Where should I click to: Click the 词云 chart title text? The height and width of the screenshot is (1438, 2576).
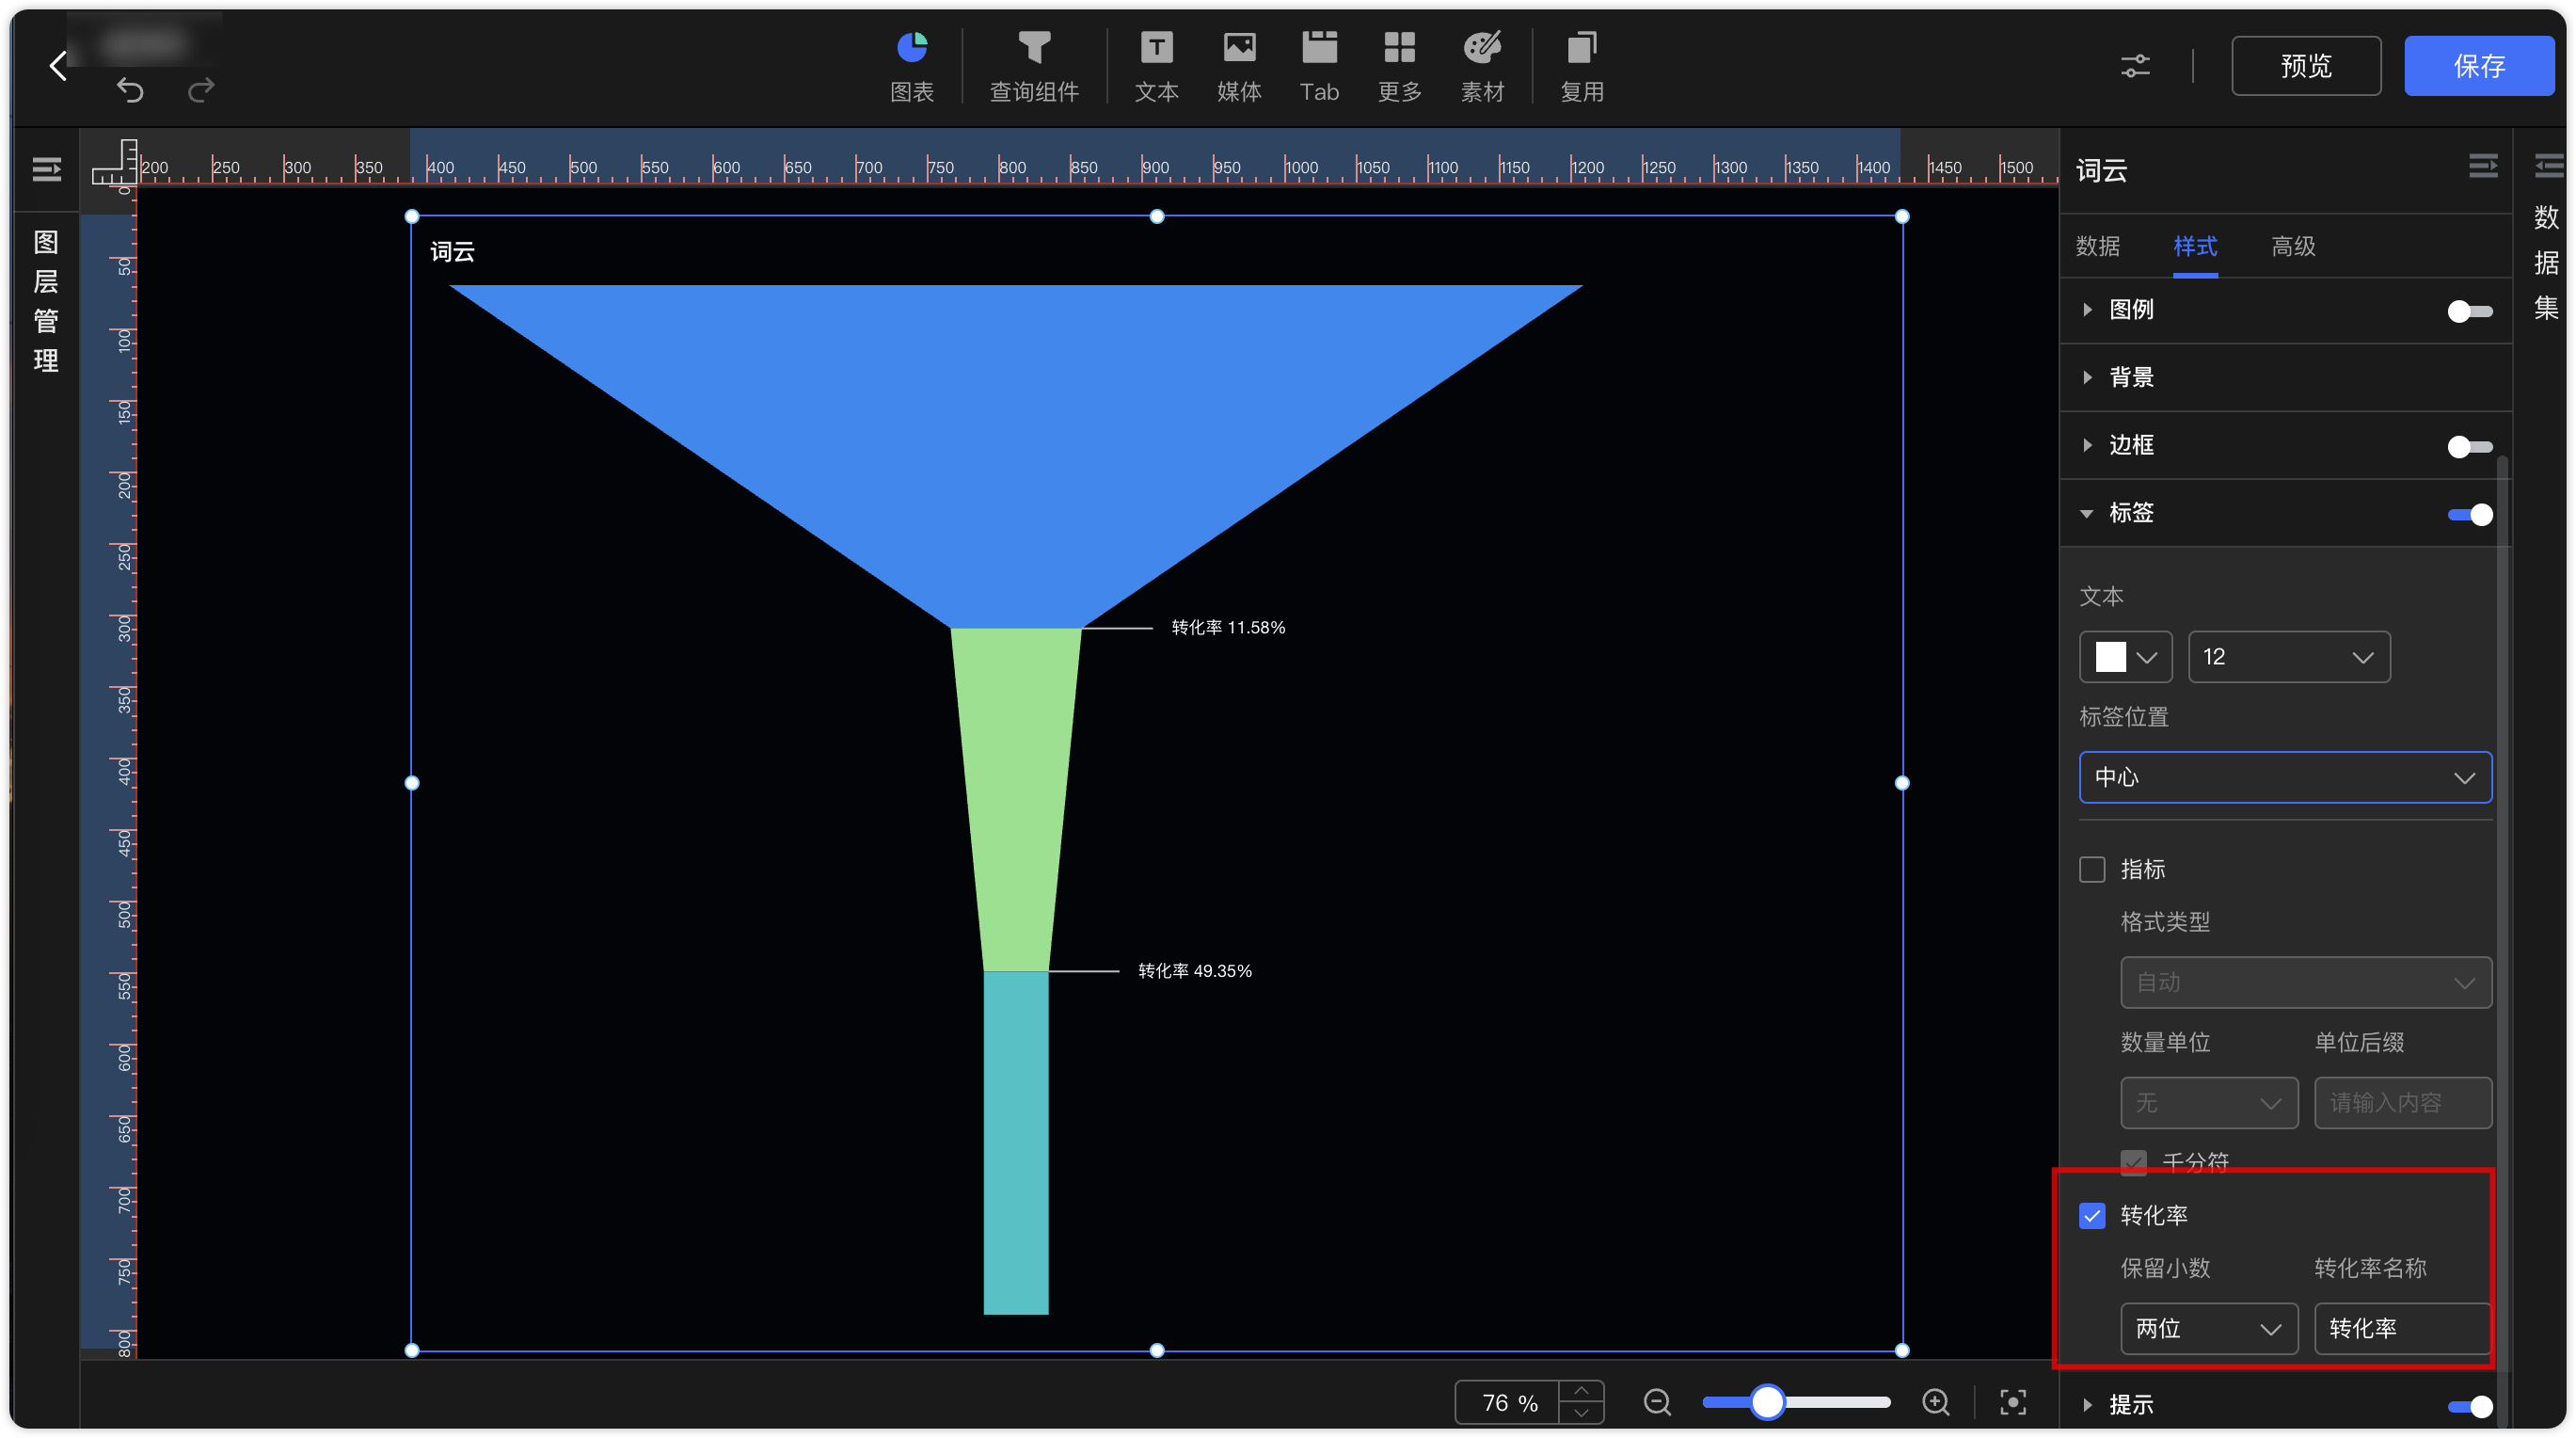452,252
